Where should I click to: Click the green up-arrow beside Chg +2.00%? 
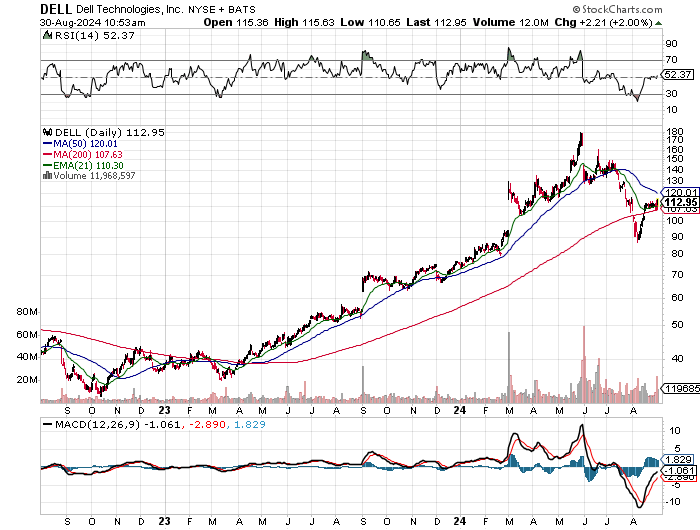(658, 23)
